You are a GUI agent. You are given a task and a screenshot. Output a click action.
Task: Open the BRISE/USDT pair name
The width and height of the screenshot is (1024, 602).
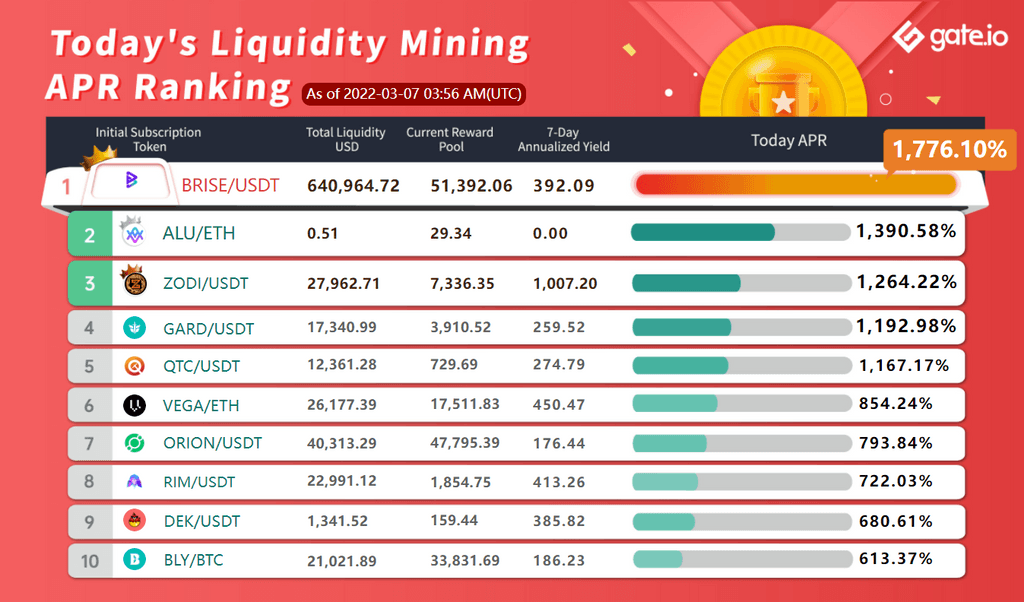pyautogui.click(x=230, y=185)
